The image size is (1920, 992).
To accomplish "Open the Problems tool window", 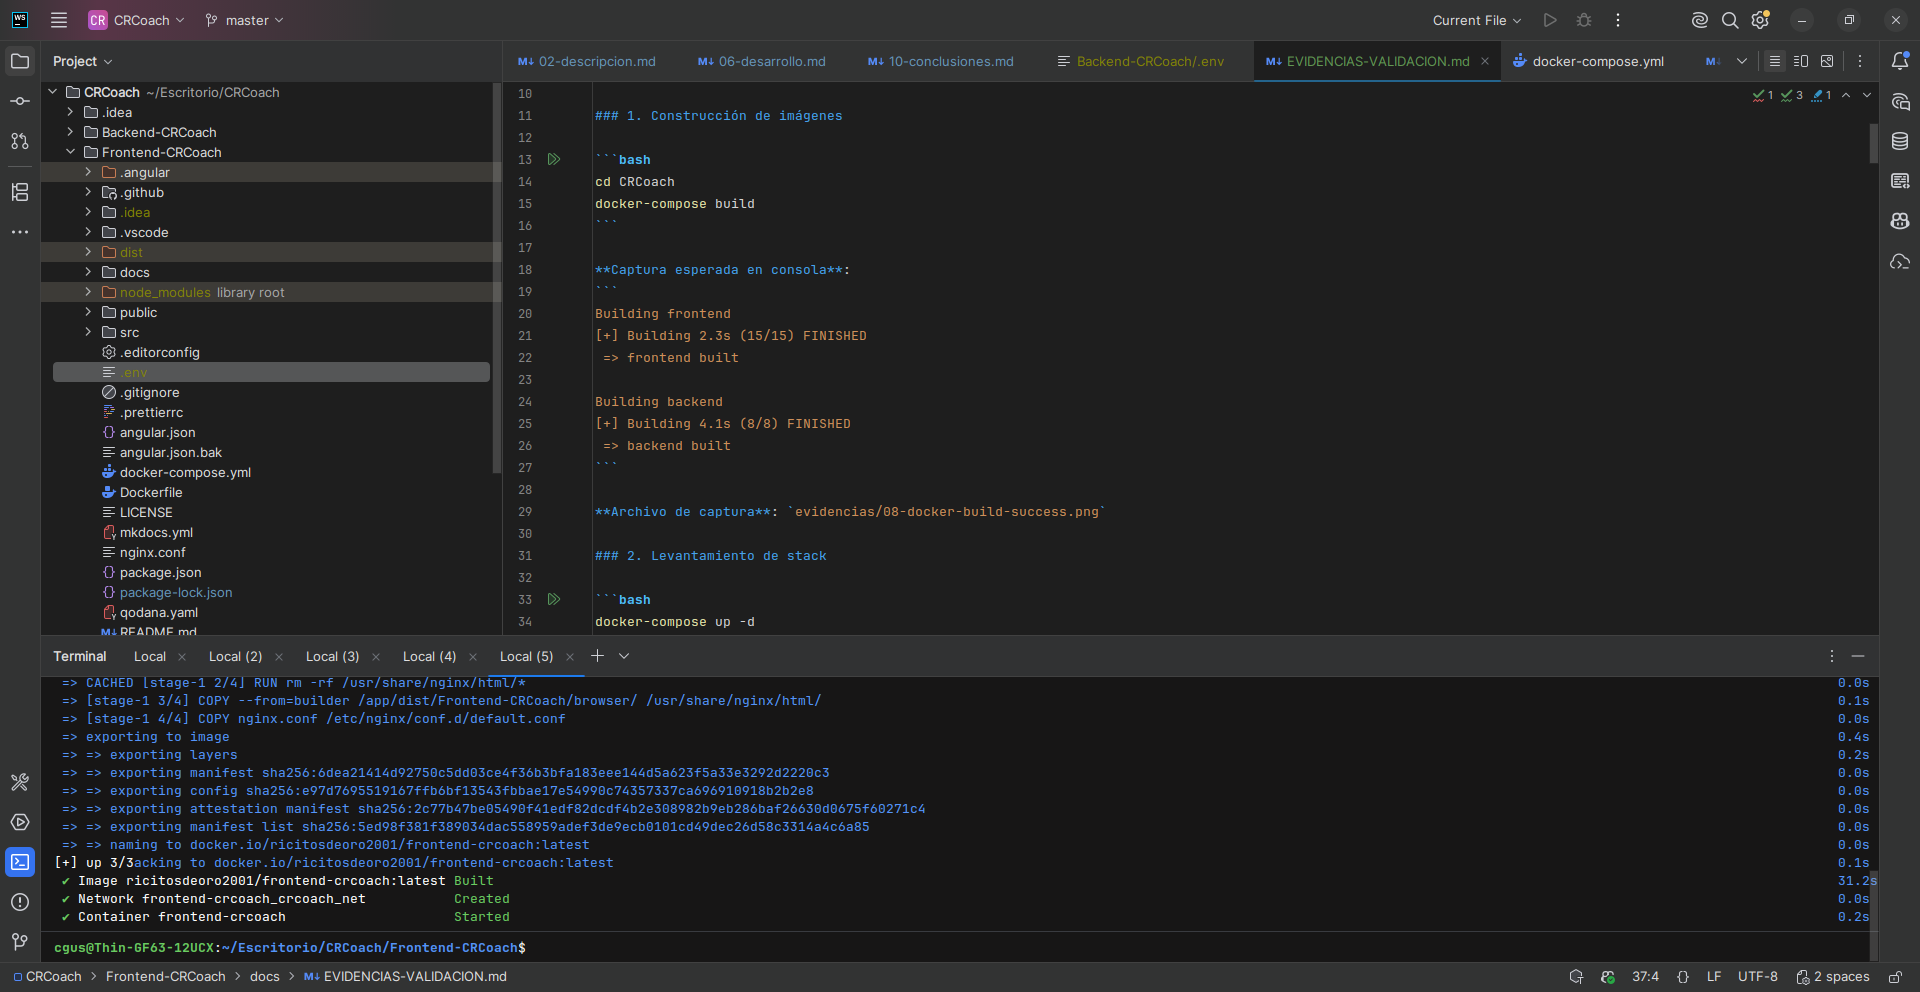I will click(x=20, y=902).
